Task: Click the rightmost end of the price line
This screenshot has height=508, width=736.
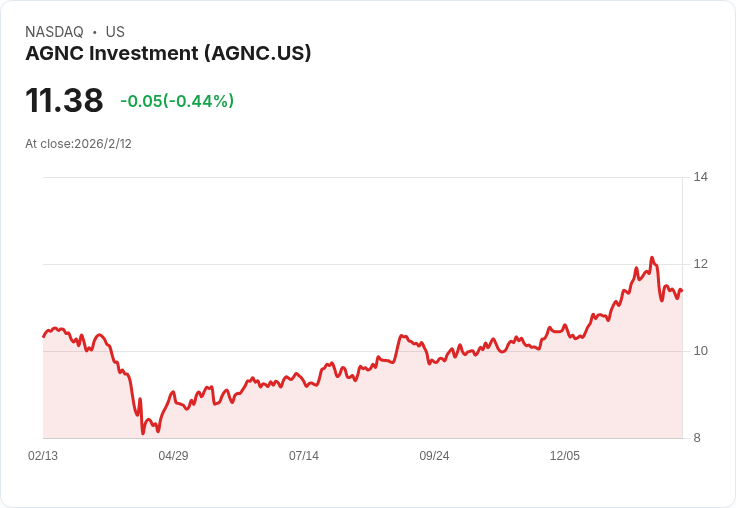Action: [x=681, y=291]
